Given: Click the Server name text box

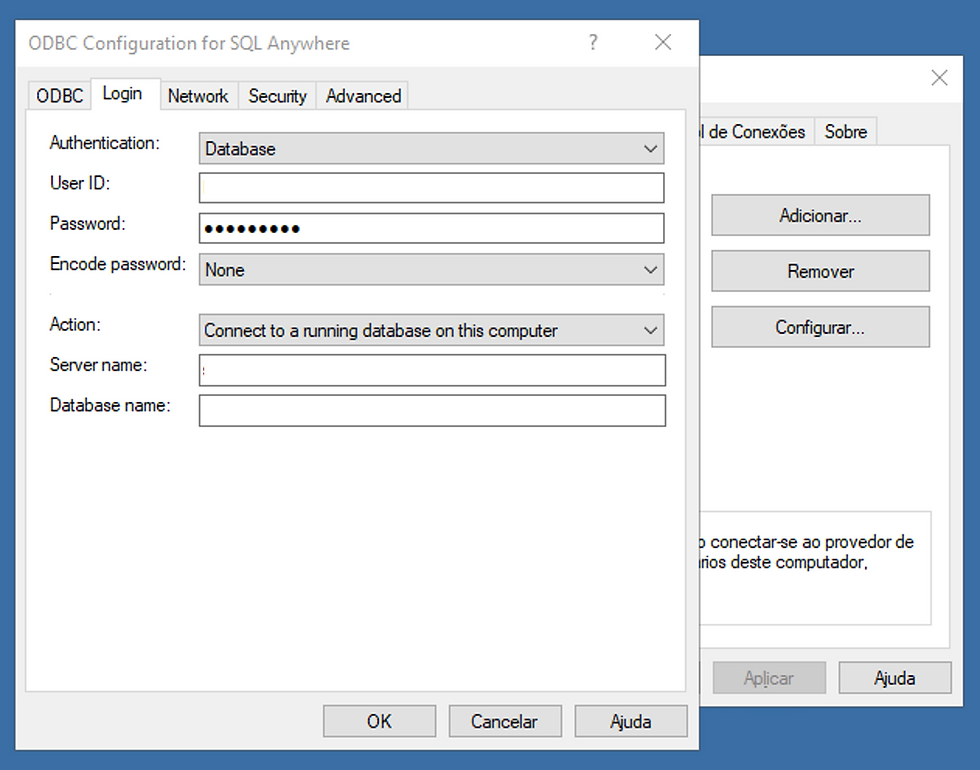Looking at the screenshot, I should 432,370.
